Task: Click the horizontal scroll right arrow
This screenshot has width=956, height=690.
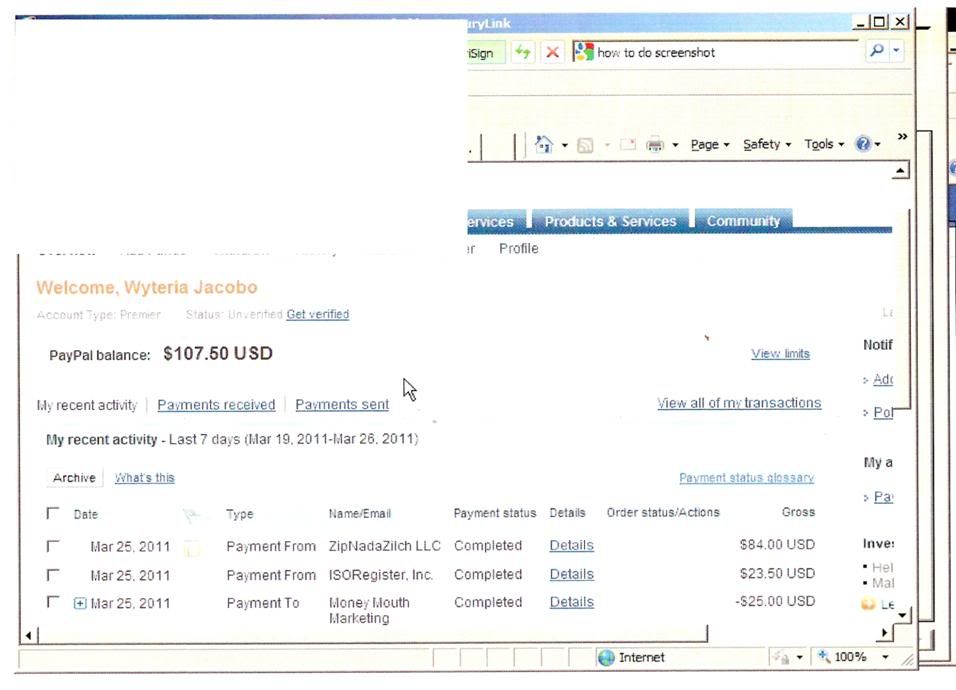Action: tap(885, 633)
